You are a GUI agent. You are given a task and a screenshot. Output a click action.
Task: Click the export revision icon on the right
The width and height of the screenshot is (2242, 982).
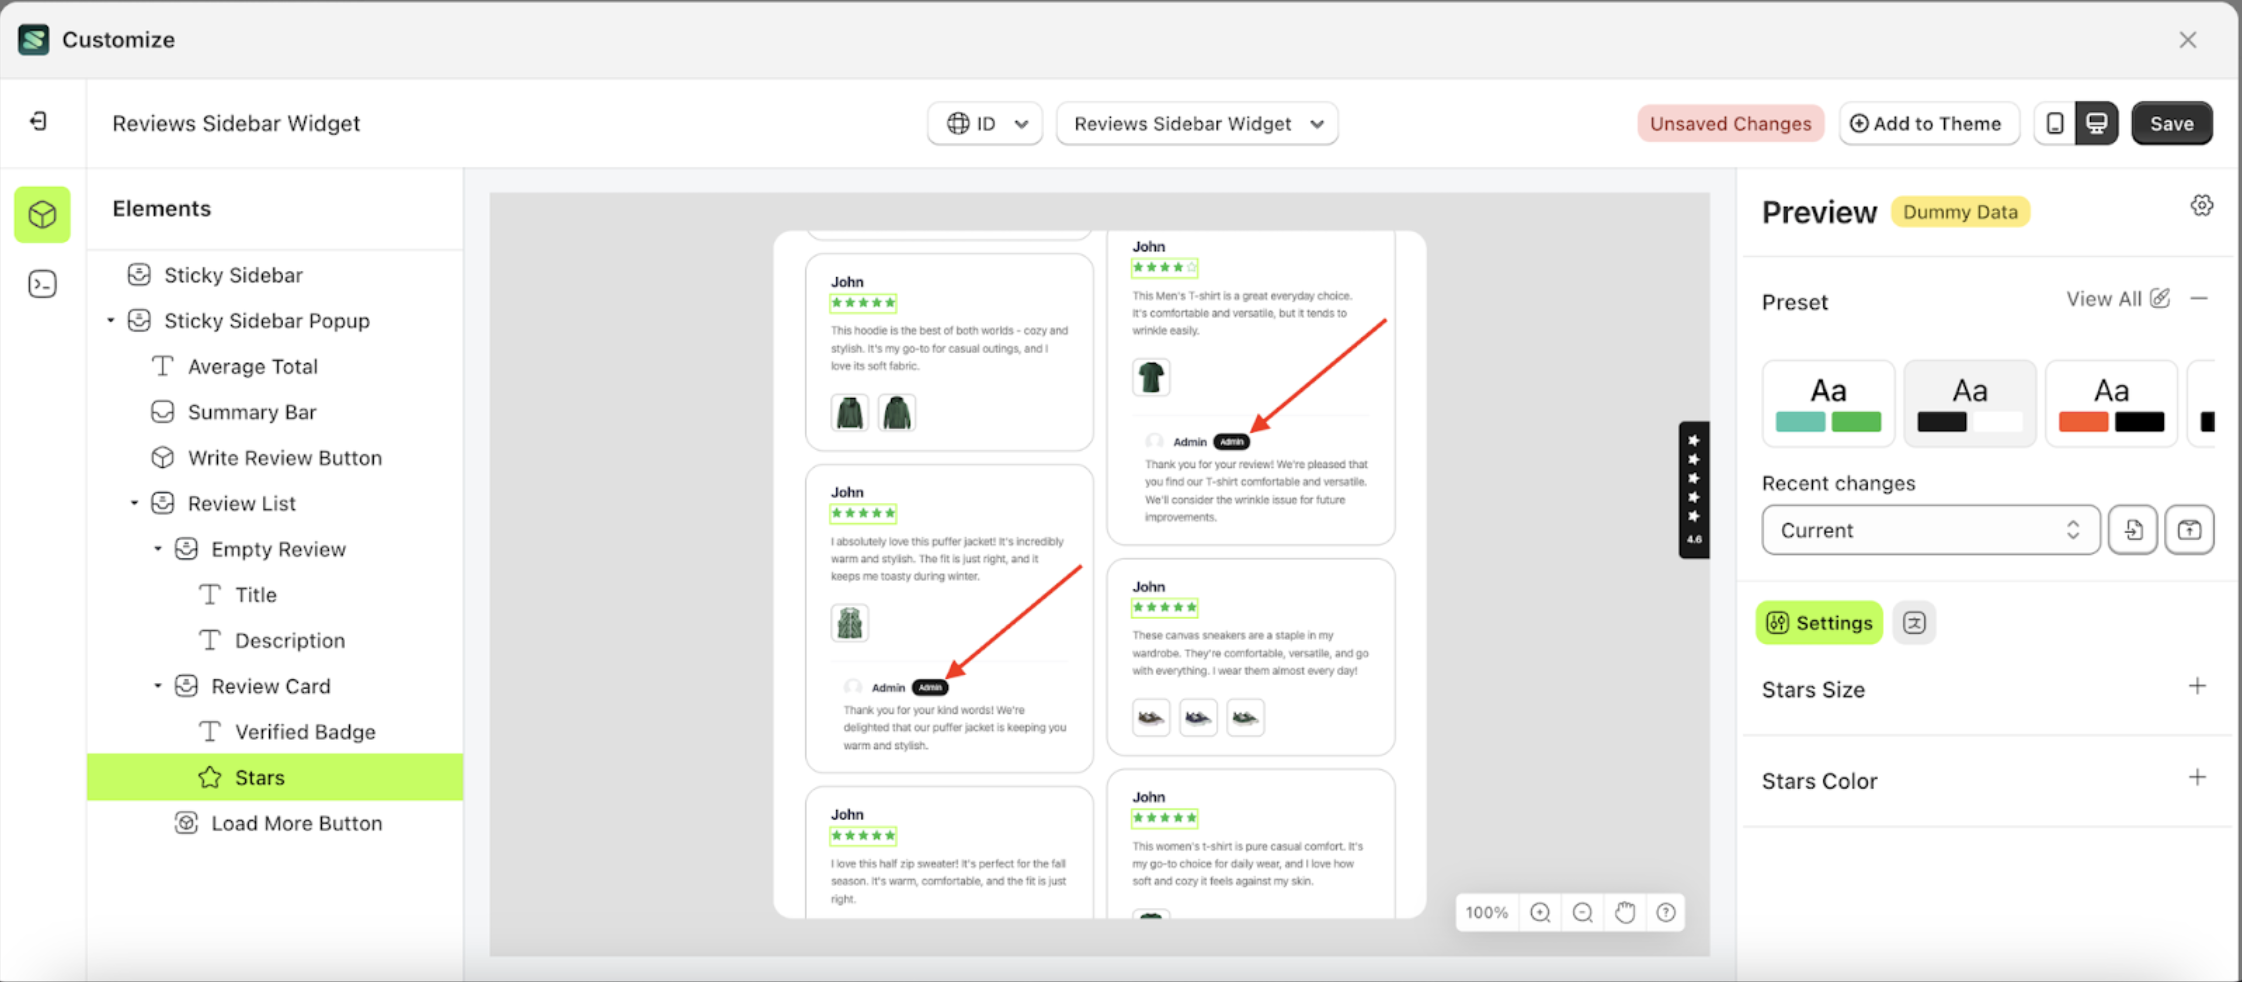2190,530
